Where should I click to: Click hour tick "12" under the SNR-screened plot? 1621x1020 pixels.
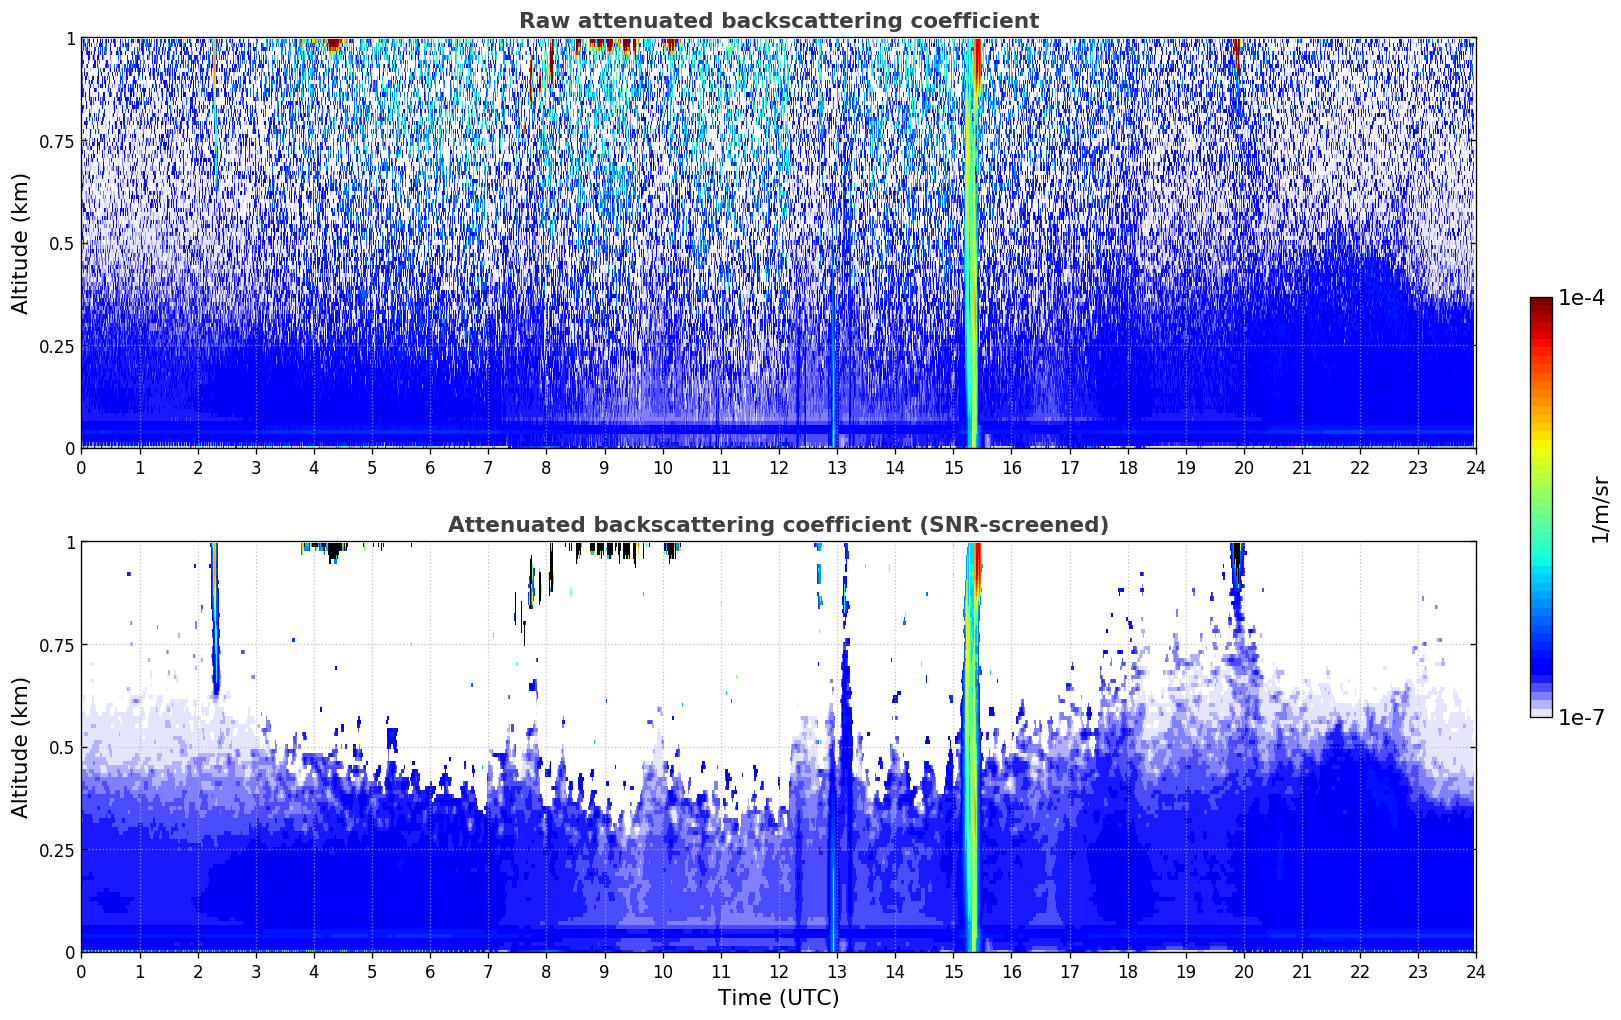pos(779,971)
